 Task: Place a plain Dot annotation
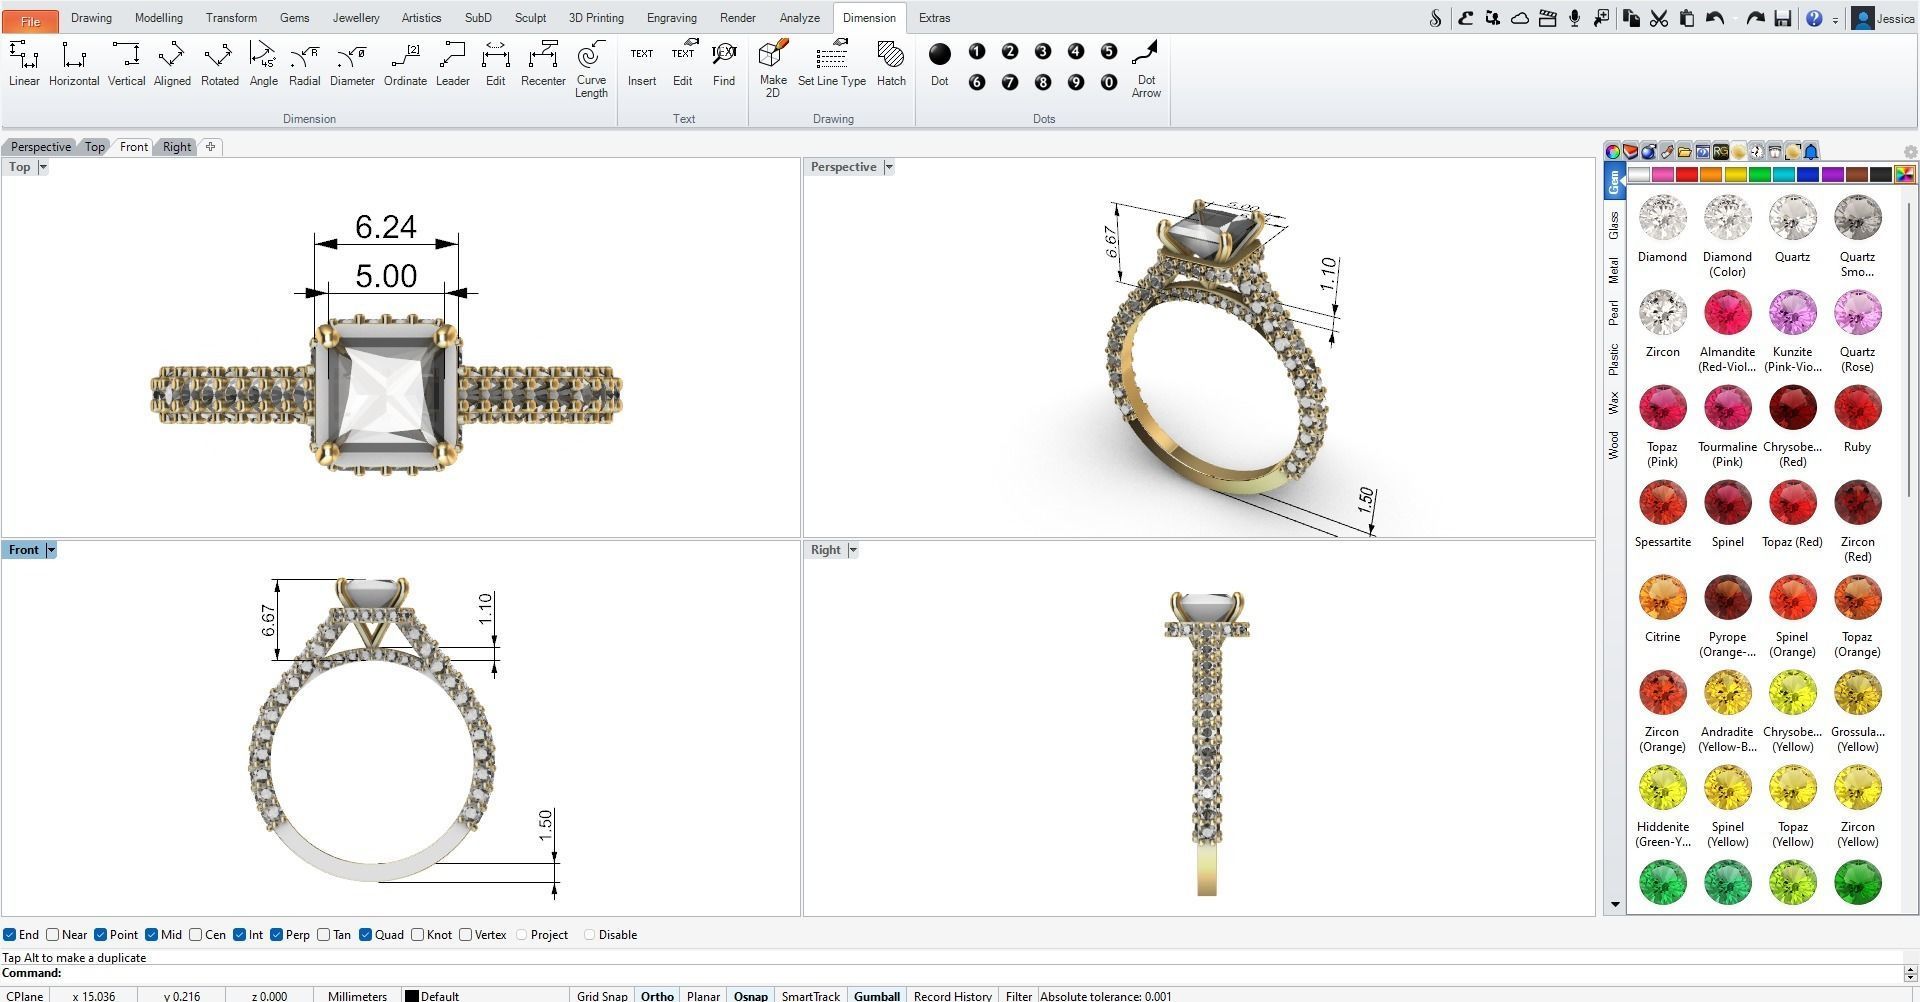coord(940,65)
